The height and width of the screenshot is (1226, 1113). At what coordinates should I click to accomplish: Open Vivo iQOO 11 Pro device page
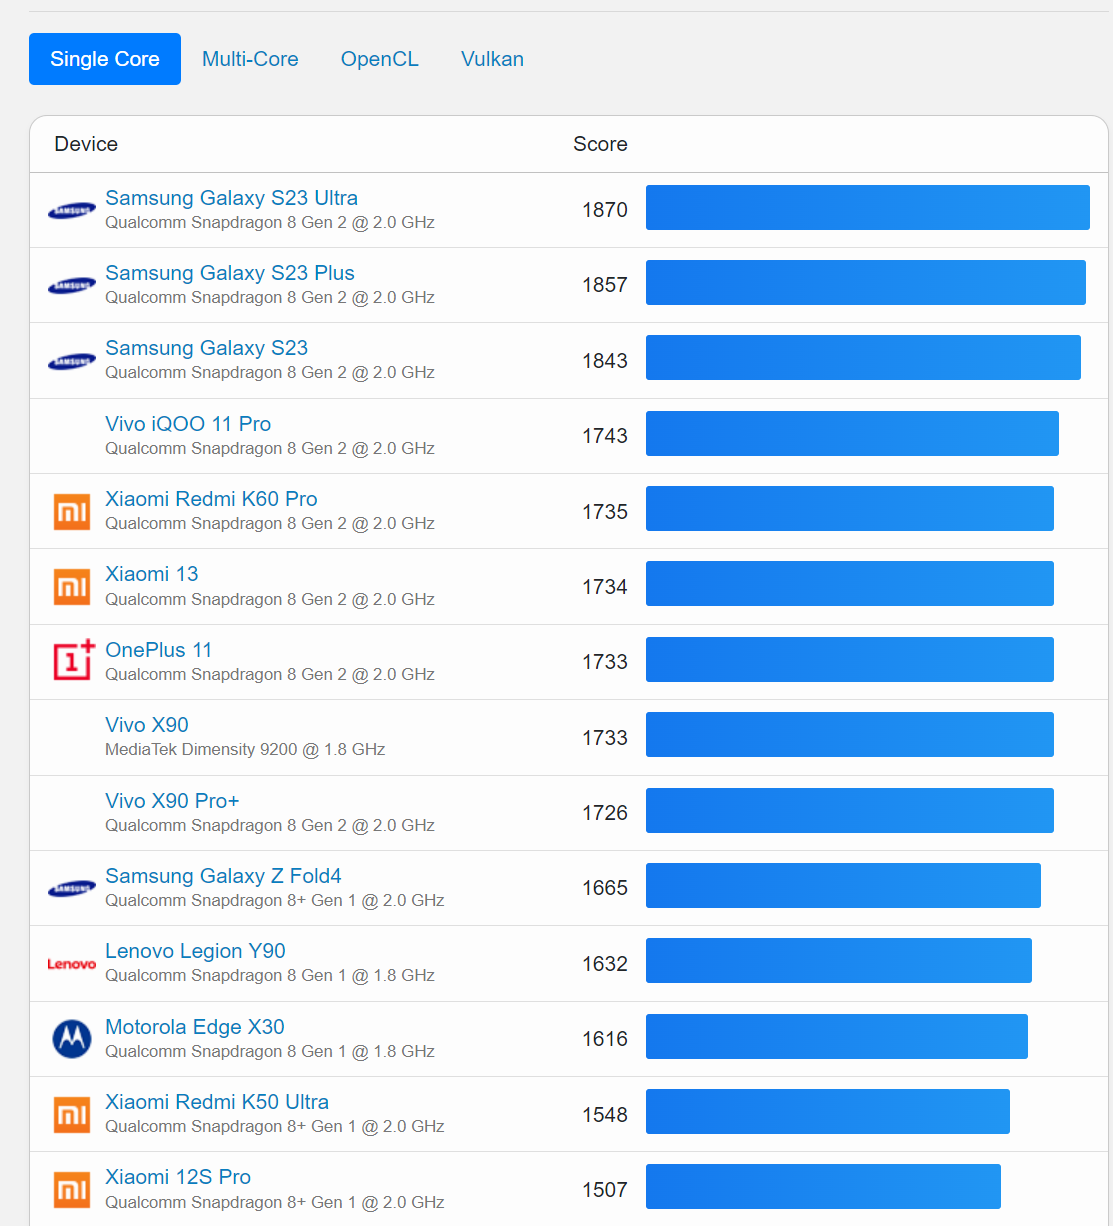pos(188,424)
